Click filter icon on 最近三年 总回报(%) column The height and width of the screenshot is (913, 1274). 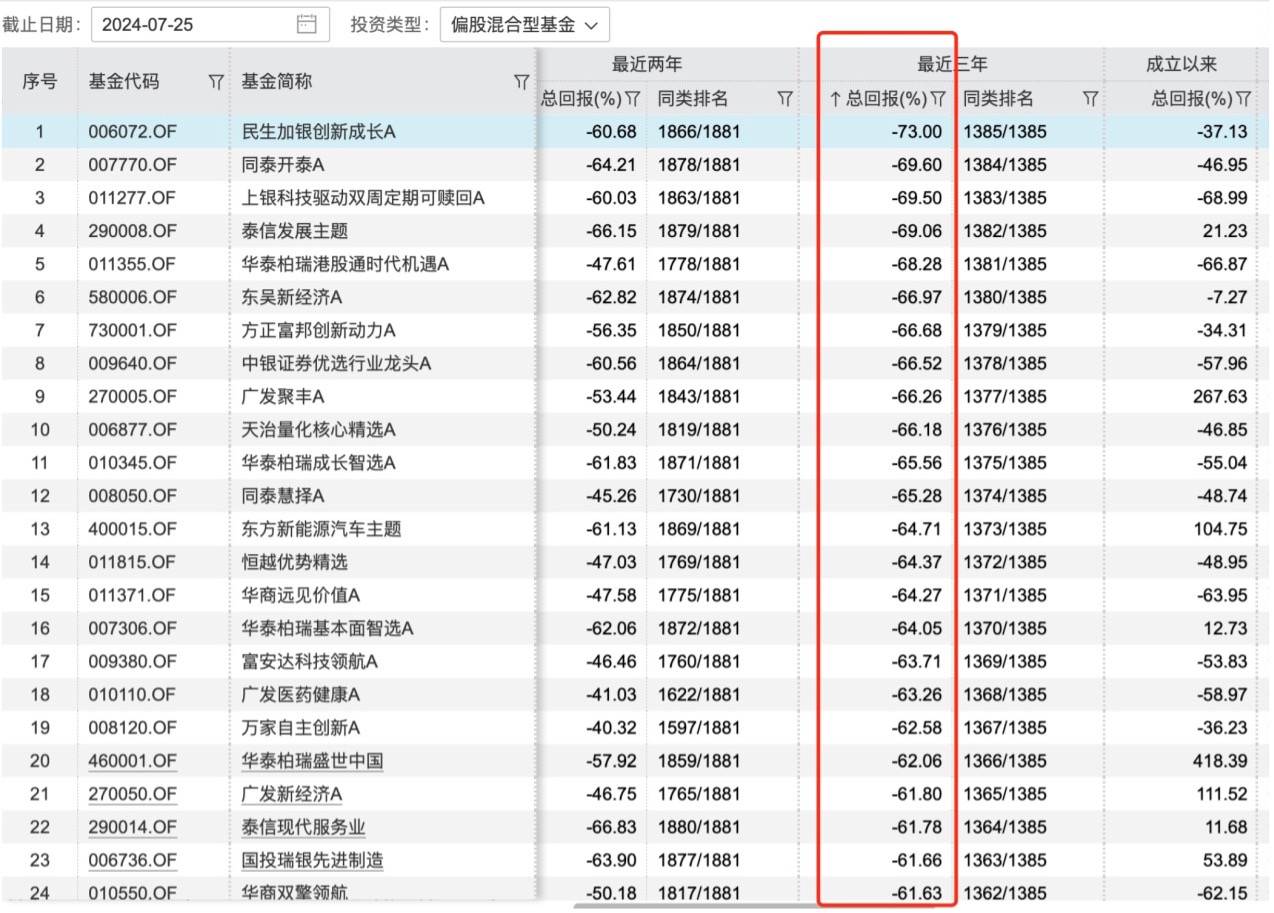tap(938, 99)
